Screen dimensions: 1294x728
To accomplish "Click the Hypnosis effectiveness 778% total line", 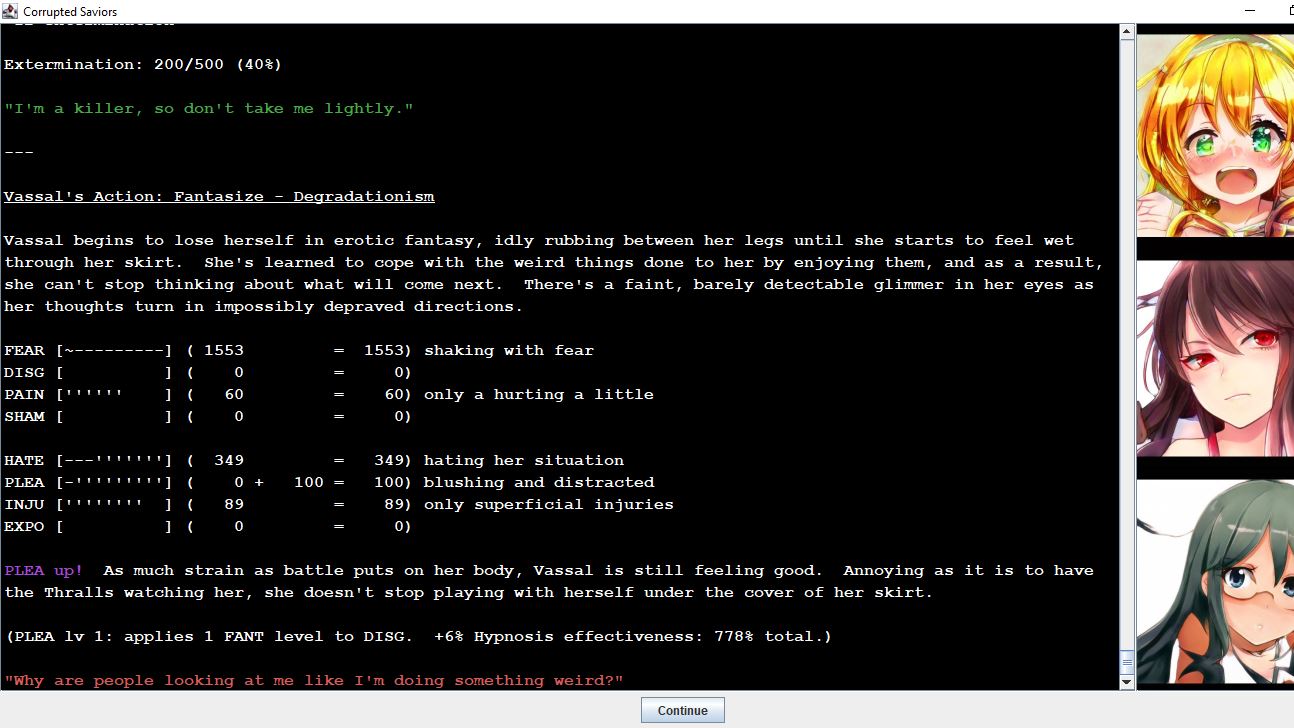I will point(418,637).
